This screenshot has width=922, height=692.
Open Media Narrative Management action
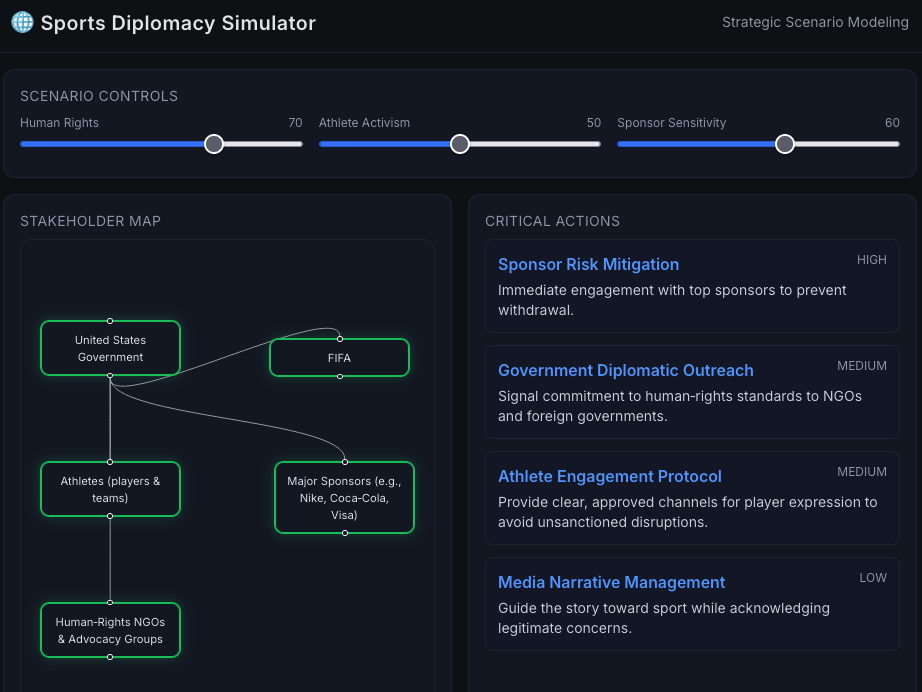pos(692,604)
